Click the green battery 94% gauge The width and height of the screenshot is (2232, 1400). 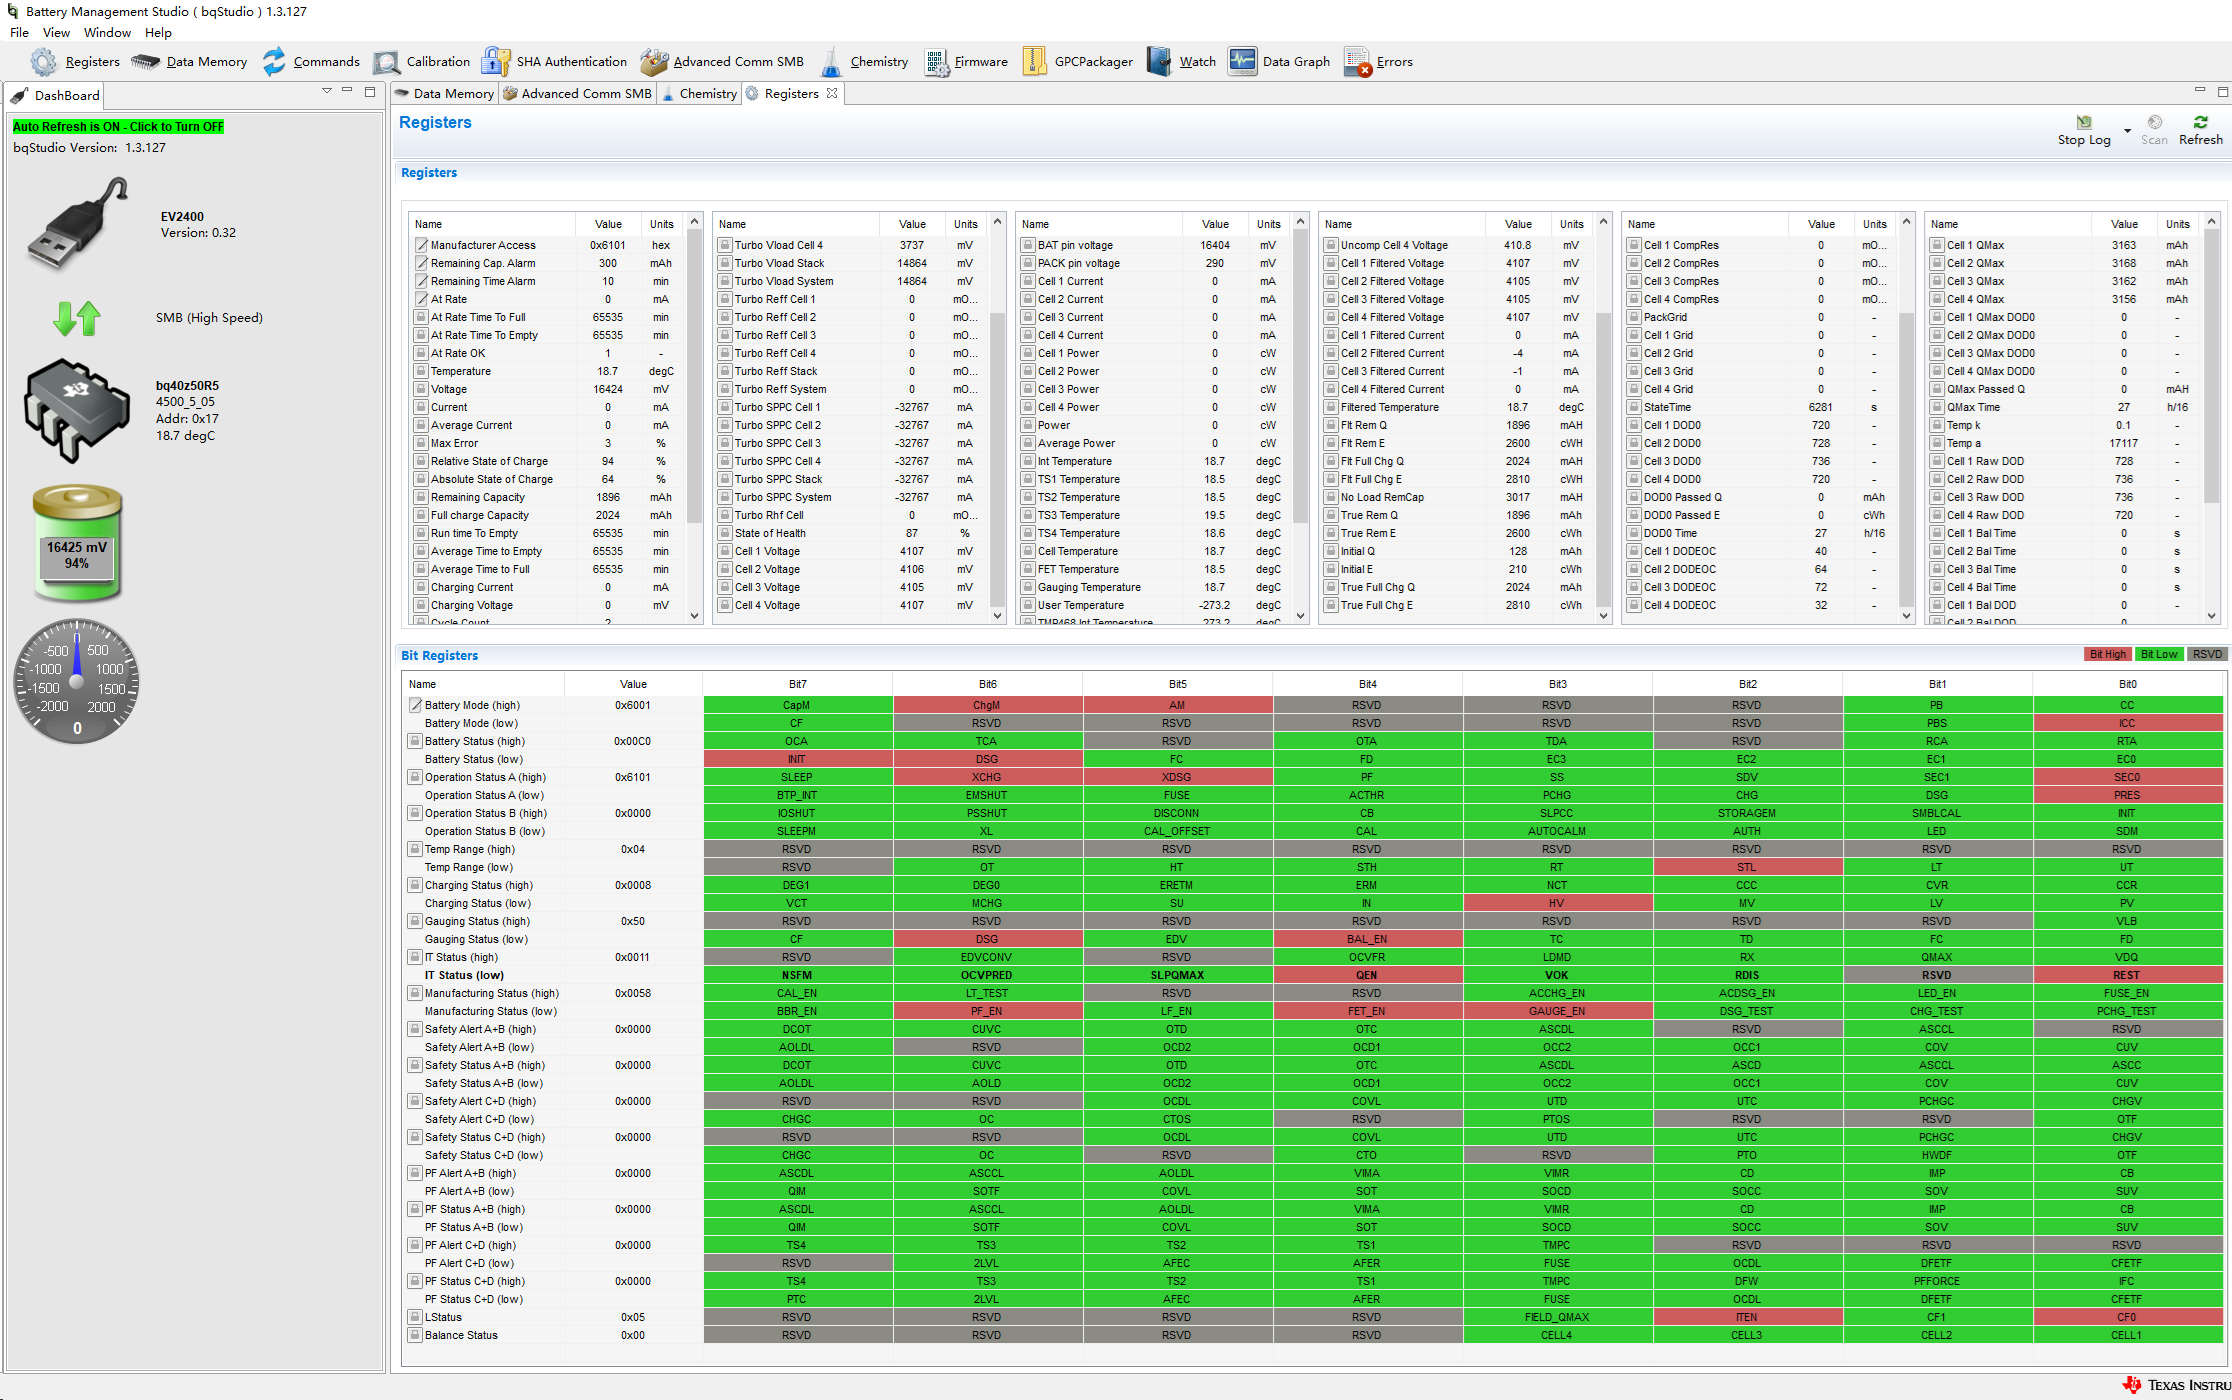coord(77,543)
